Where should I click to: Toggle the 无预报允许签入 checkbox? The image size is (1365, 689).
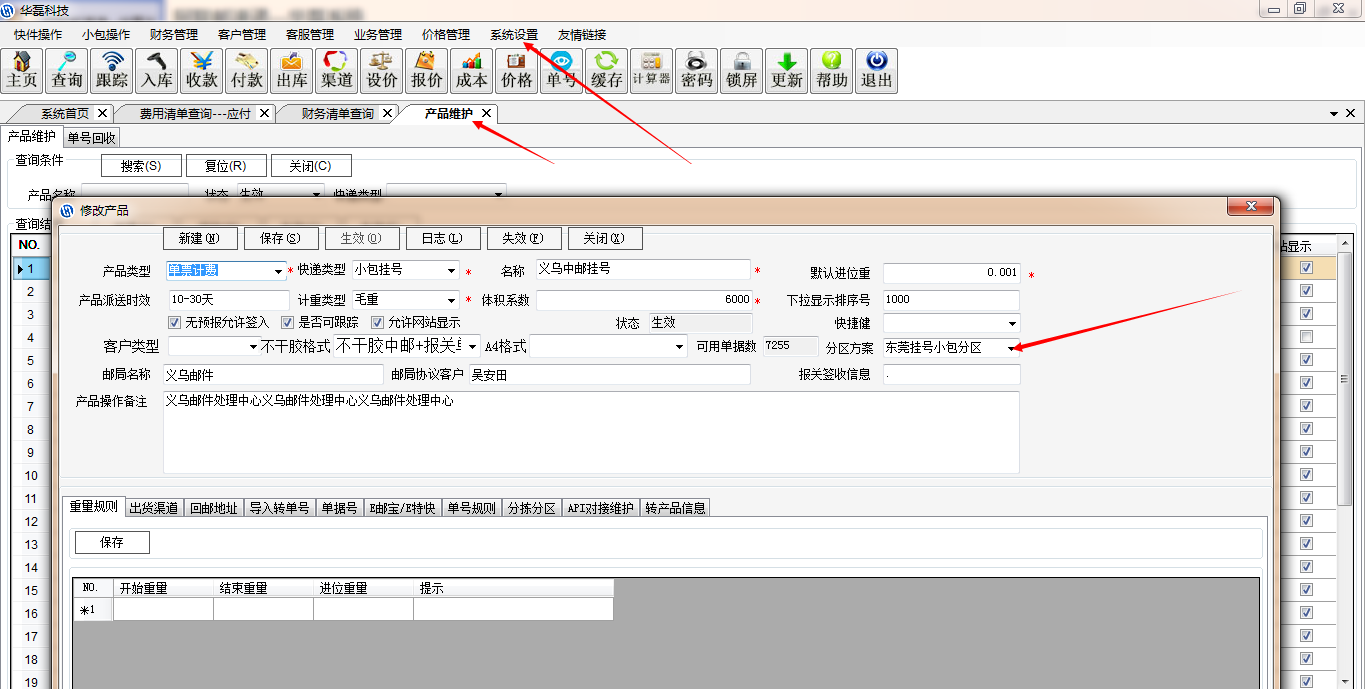coord(175,323)
